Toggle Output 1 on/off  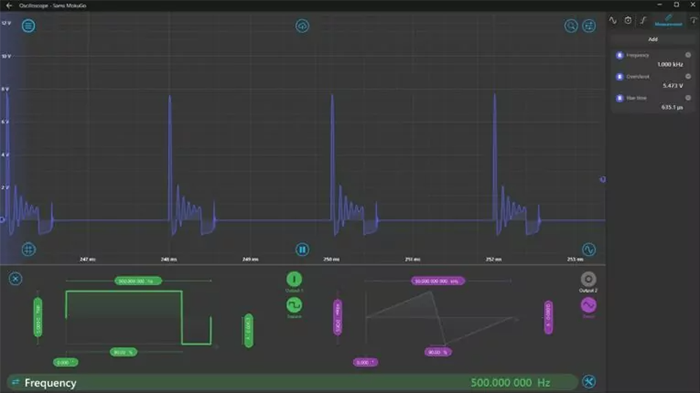(294, 279)
